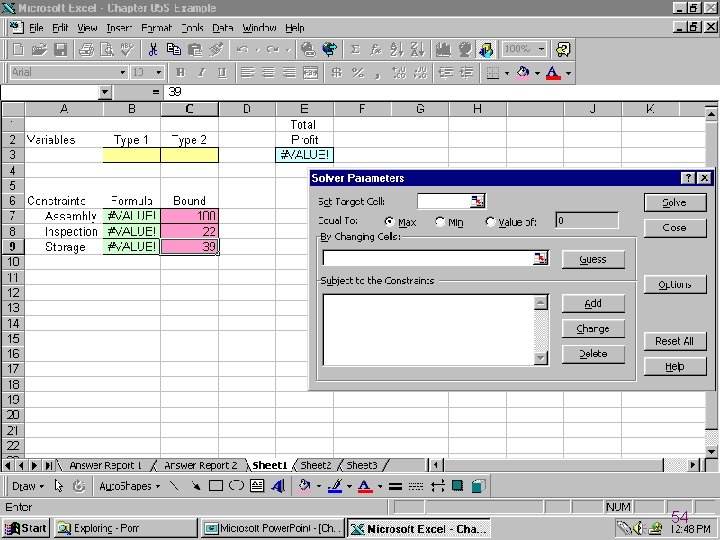Viewport: 720px width, 540px height.
Task: Select Min radio button in Solver
Action: (440, 222)
